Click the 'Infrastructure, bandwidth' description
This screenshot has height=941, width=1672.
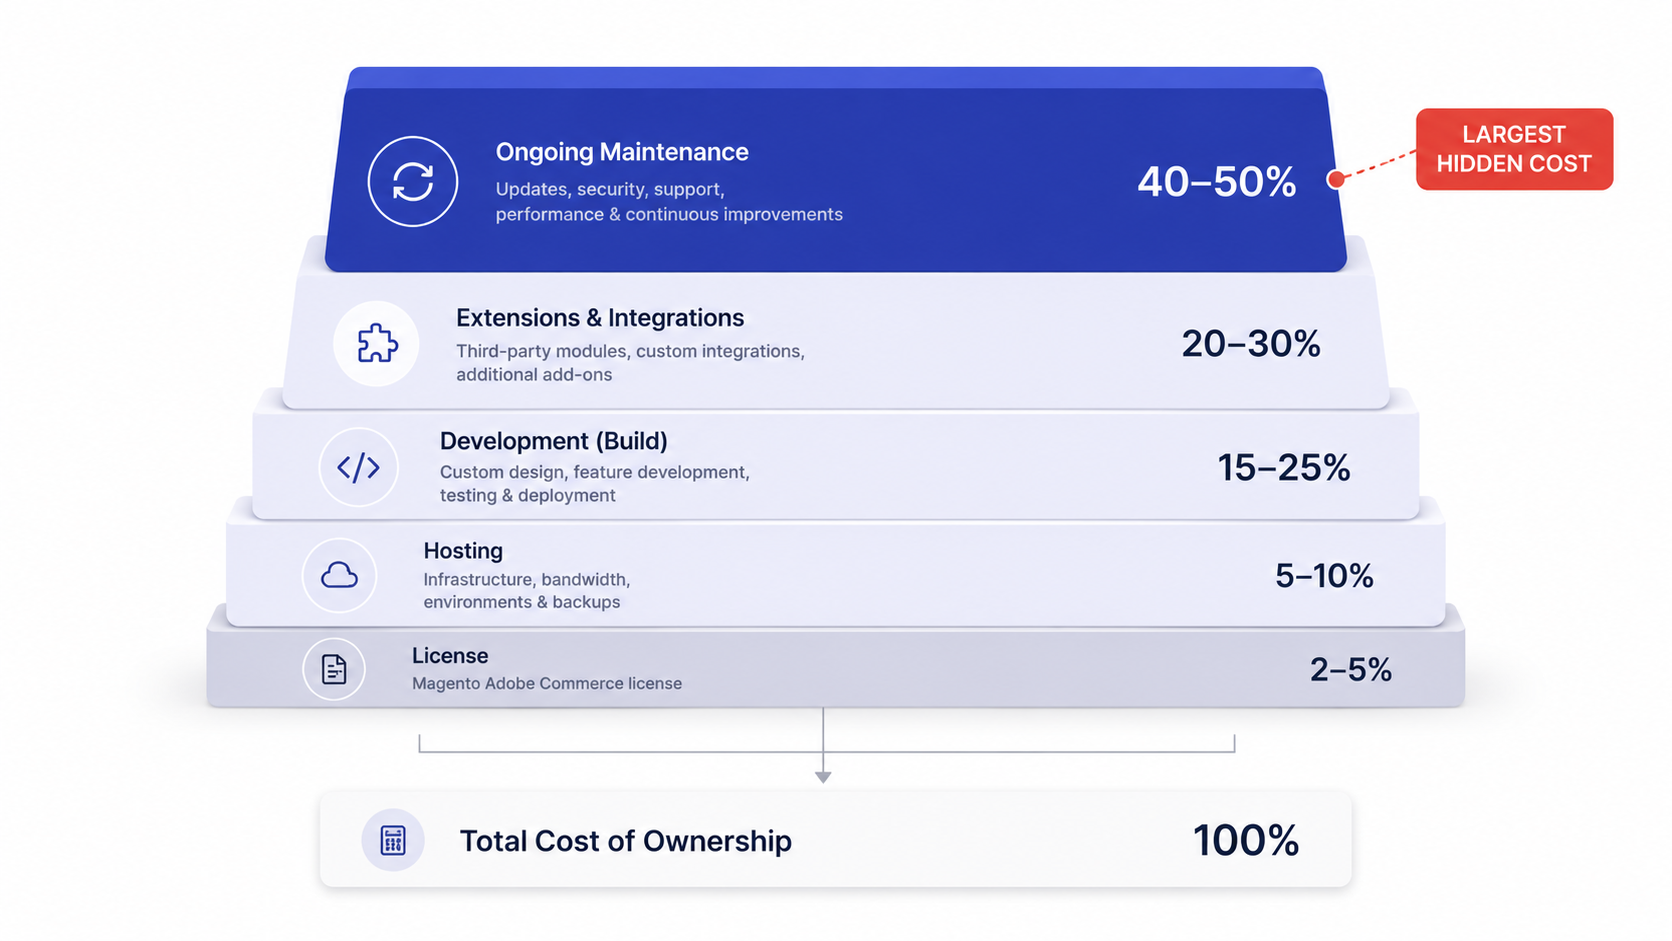click(526, 590)
